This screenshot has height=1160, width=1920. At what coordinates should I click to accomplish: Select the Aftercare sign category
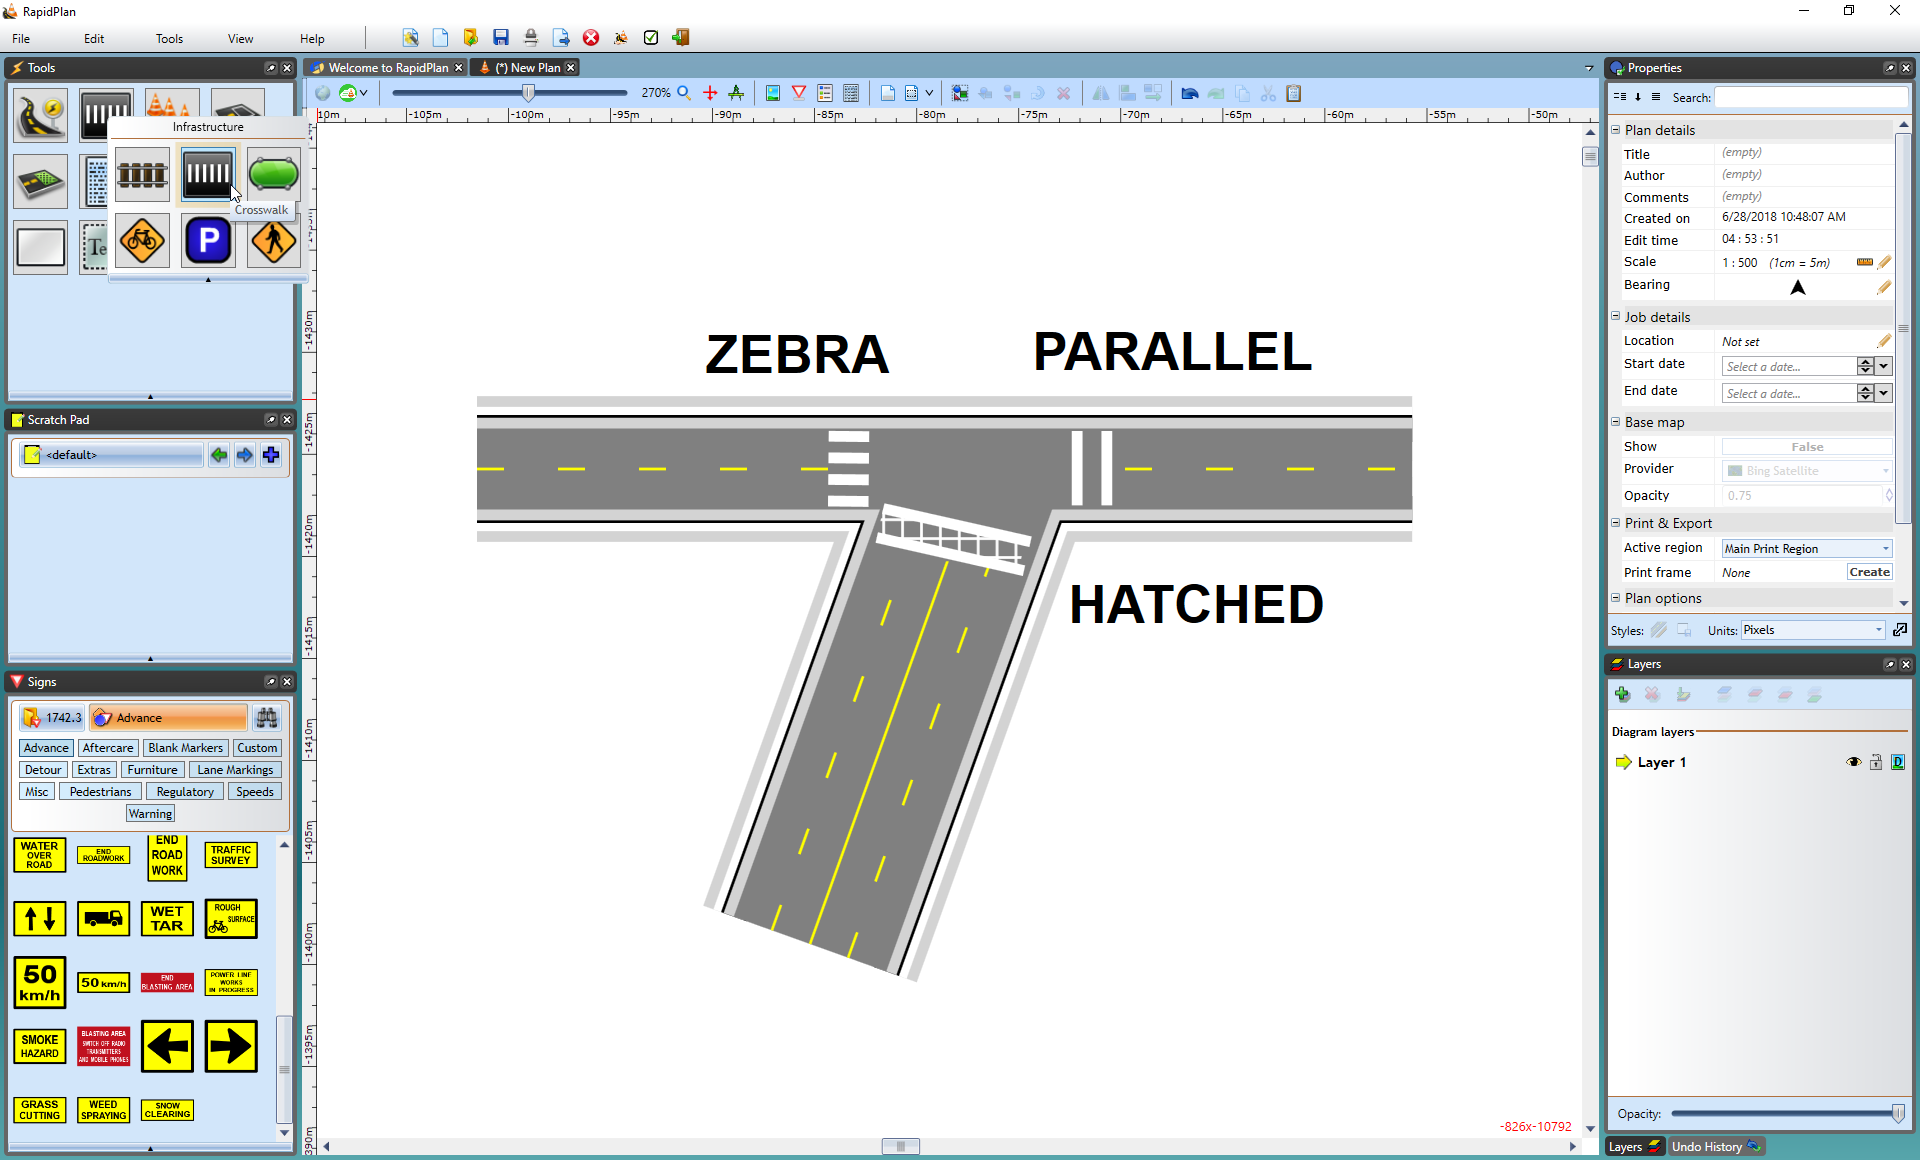(x=108, y=748)
